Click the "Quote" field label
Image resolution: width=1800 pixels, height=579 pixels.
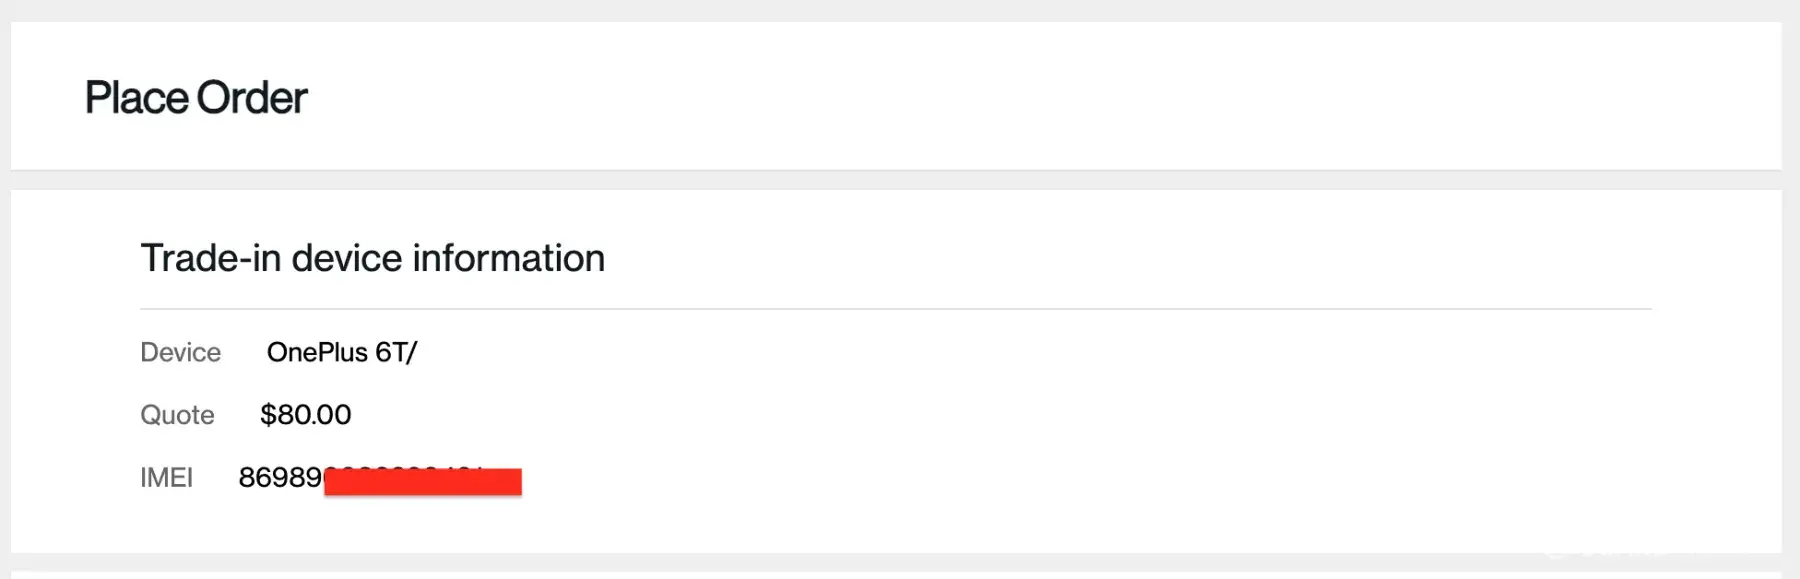tap(177, 415)
